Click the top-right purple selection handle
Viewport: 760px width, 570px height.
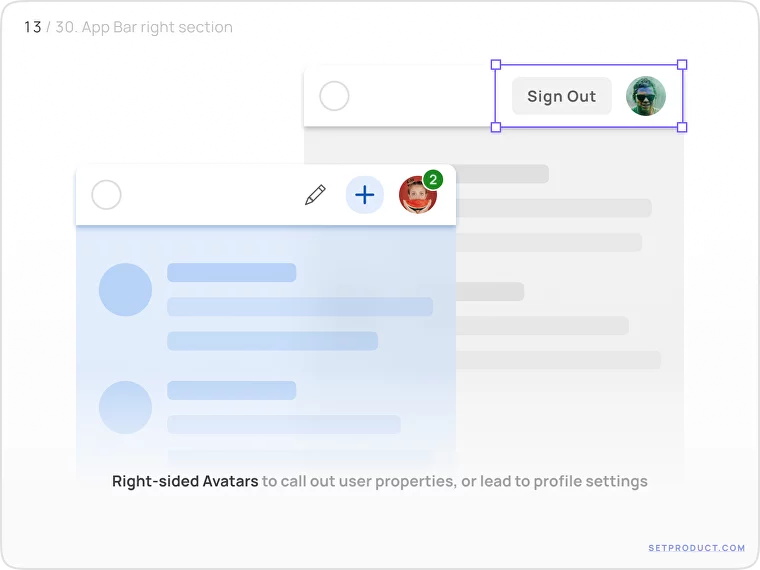tap(682, 65)
